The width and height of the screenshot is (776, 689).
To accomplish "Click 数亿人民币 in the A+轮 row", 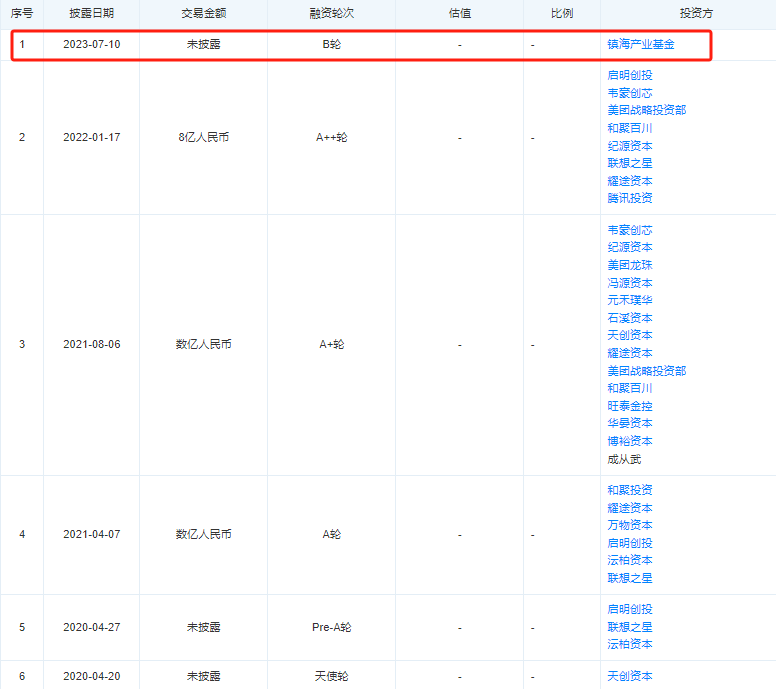I will 203,344.
